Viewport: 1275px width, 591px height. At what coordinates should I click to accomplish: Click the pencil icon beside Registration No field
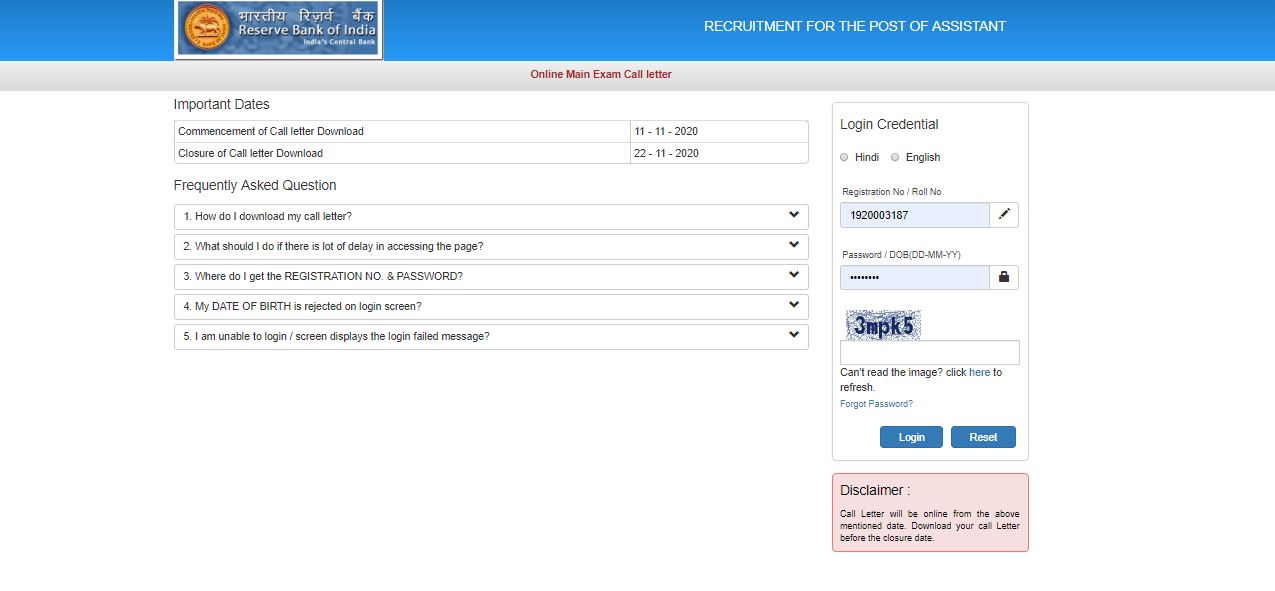(x=1004, y=215)
